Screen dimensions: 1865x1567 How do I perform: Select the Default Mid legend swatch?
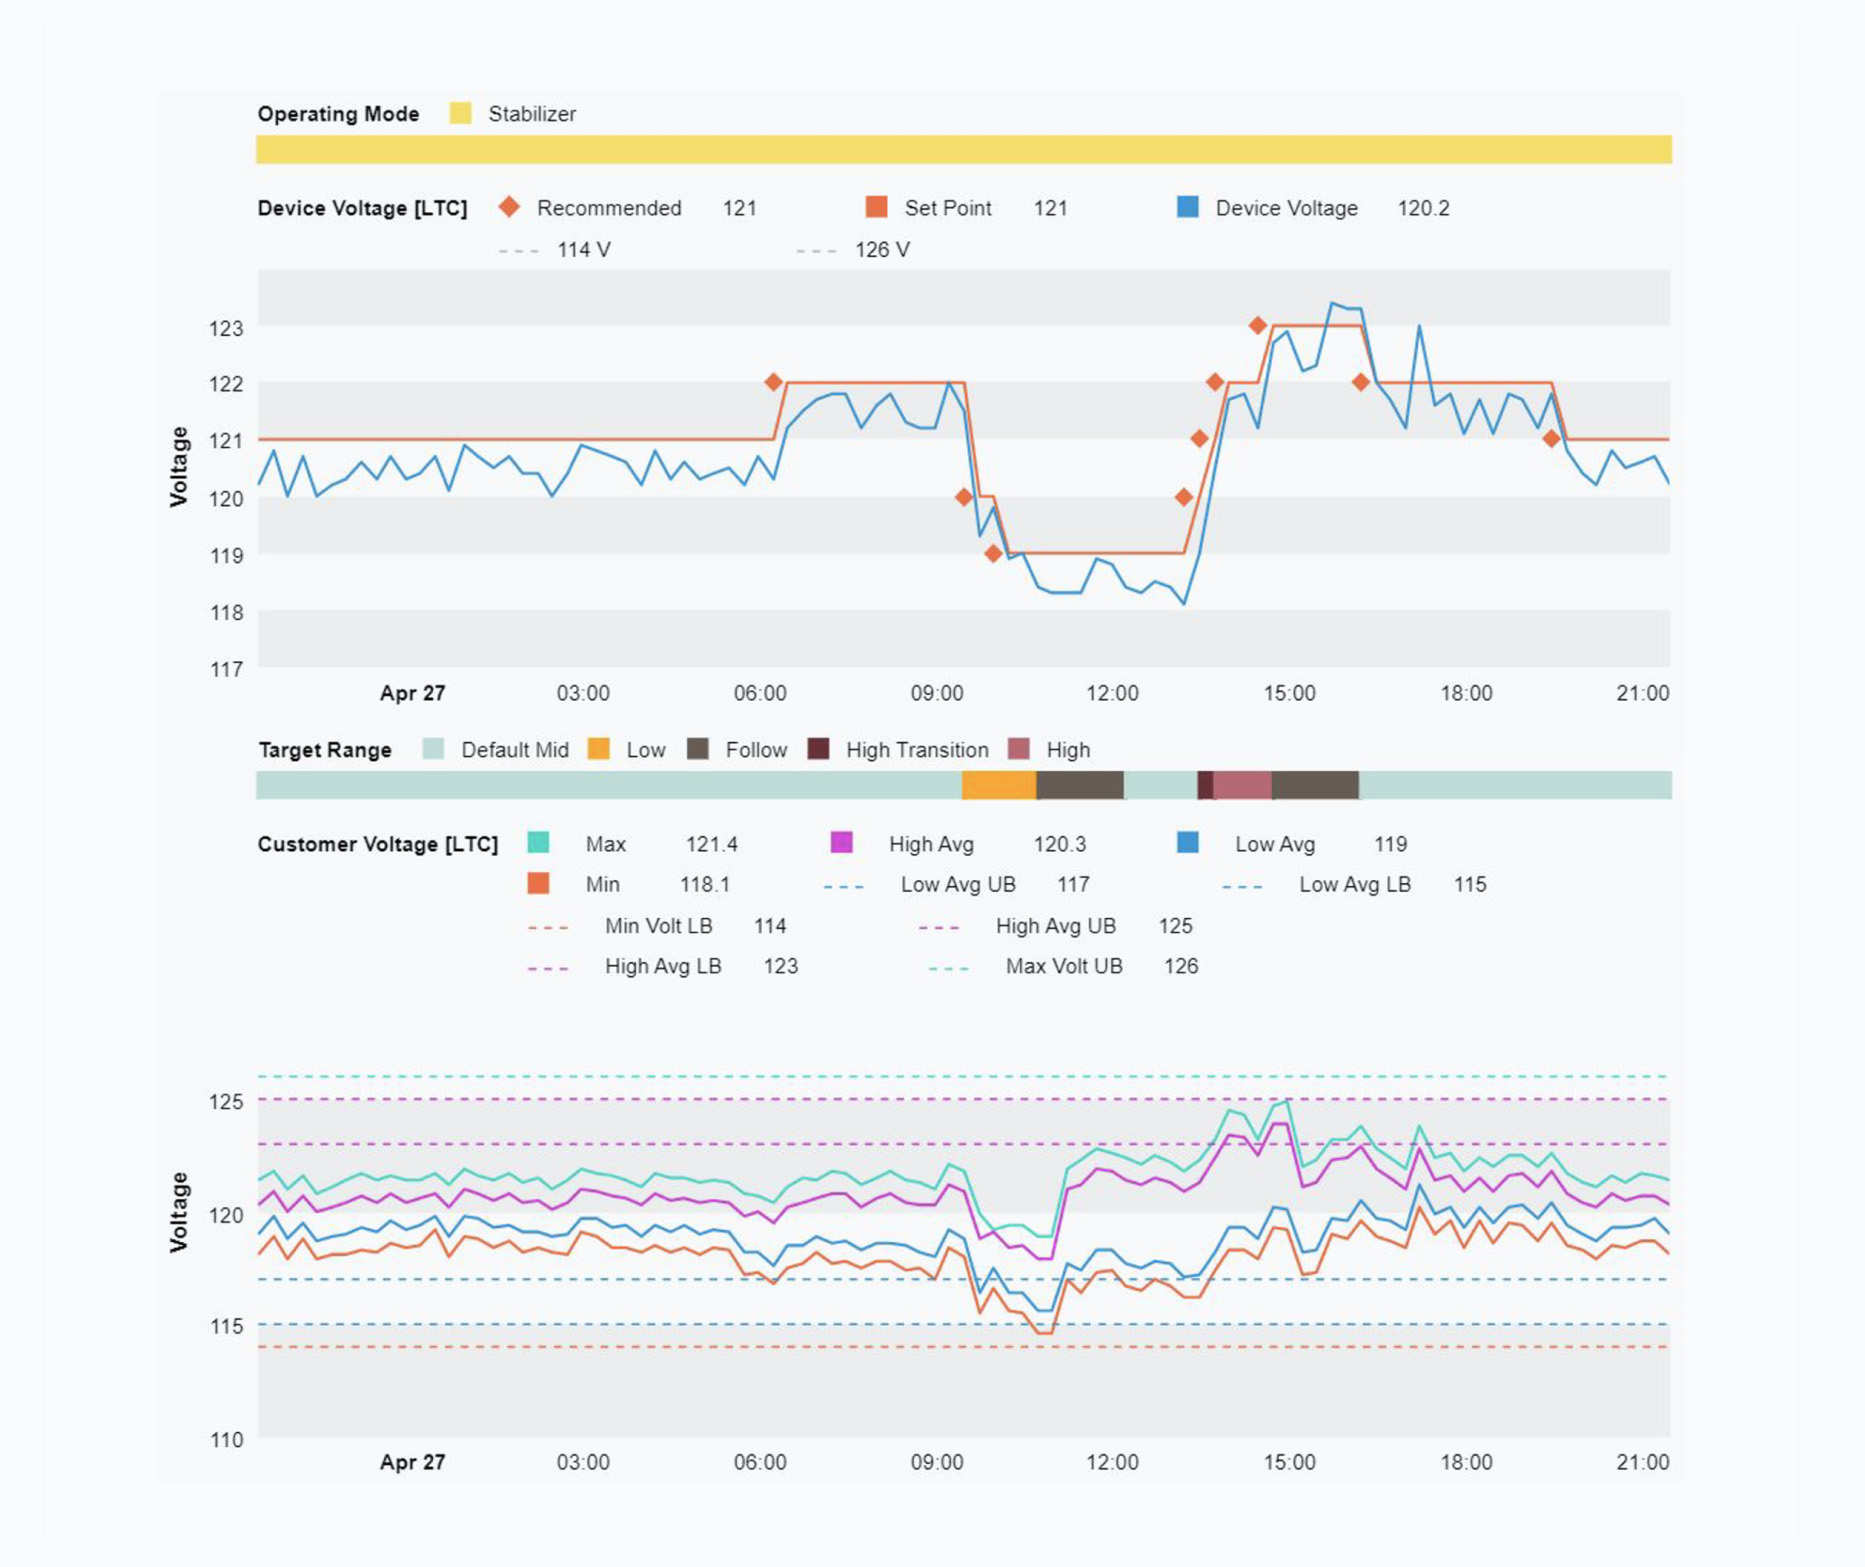pyautogui.click(x=433, y=749)
